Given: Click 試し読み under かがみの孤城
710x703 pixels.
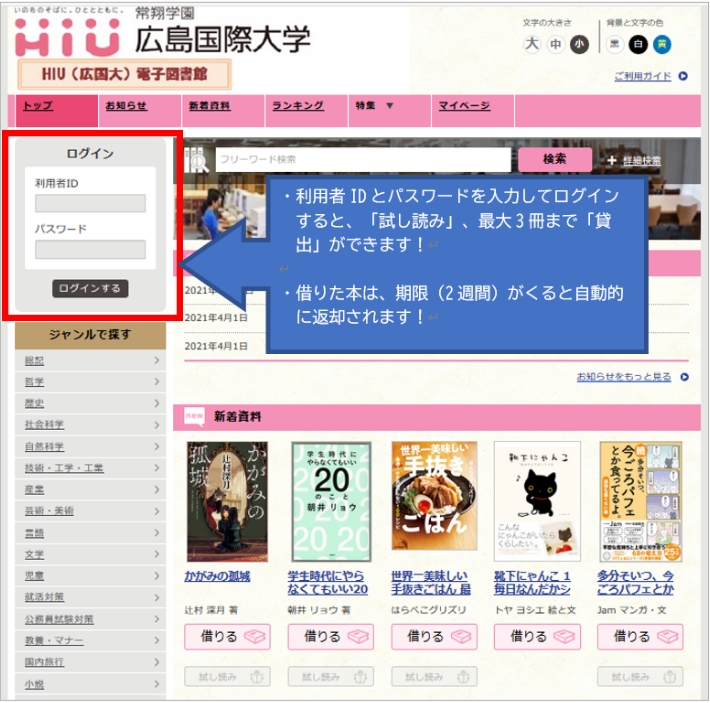Looking at the screenshot, I should pos(227,677).
